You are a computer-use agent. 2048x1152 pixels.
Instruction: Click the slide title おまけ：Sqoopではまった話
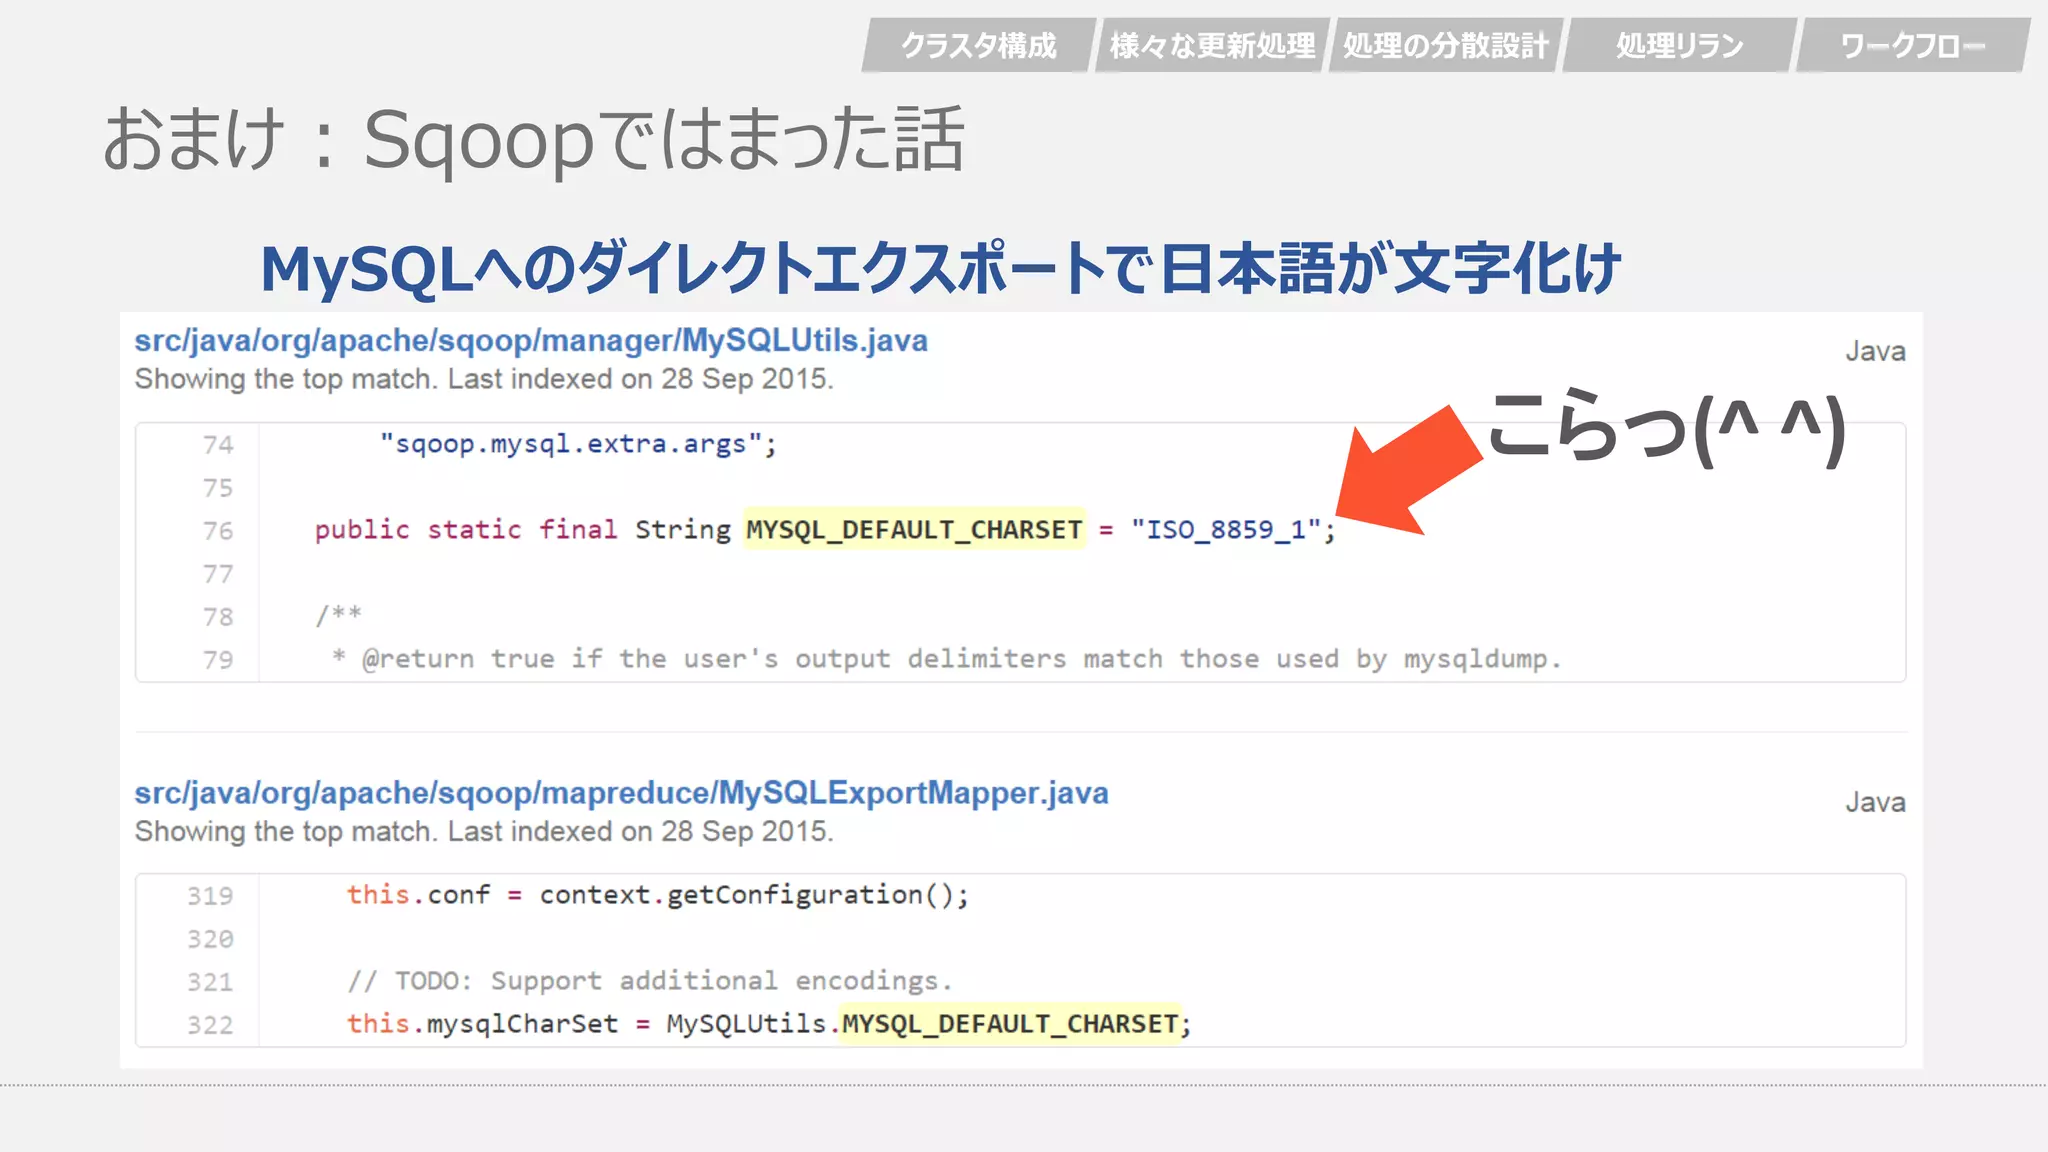(x=533, y=139)
